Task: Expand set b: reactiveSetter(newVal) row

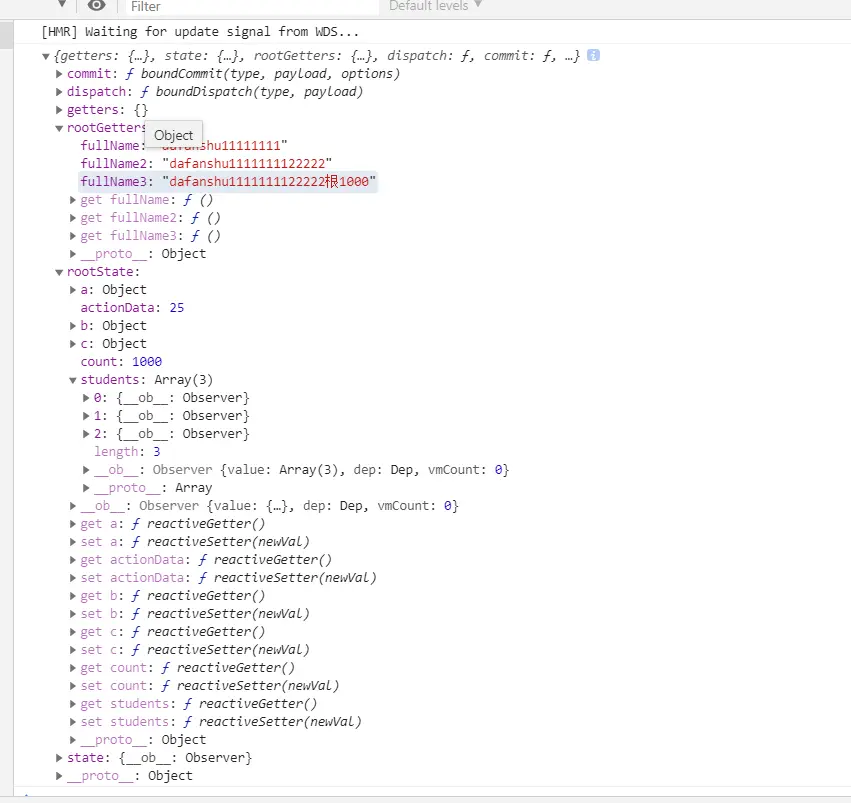Action: point(73,614)
